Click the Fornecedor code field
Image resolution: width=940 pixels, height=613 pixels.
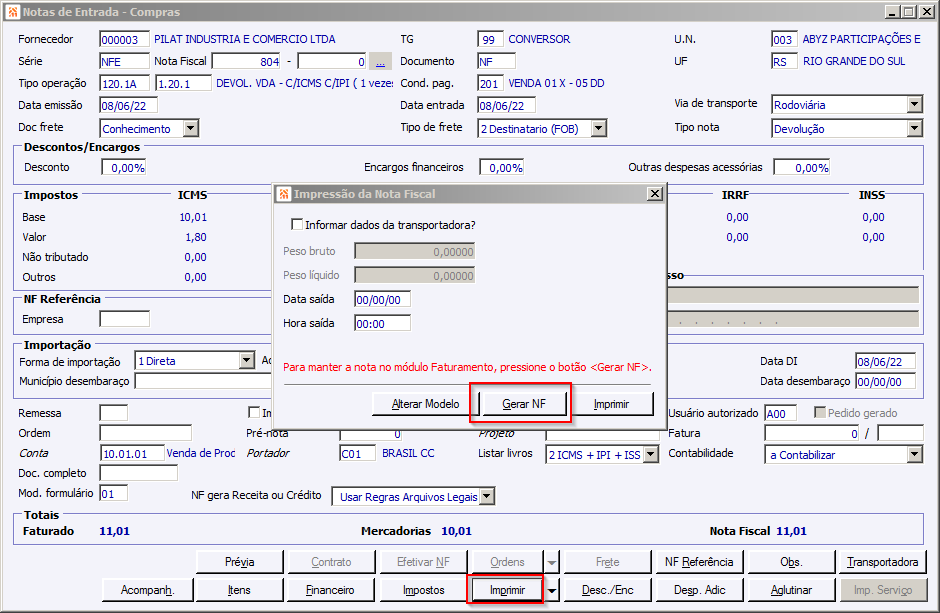[124, 40]
